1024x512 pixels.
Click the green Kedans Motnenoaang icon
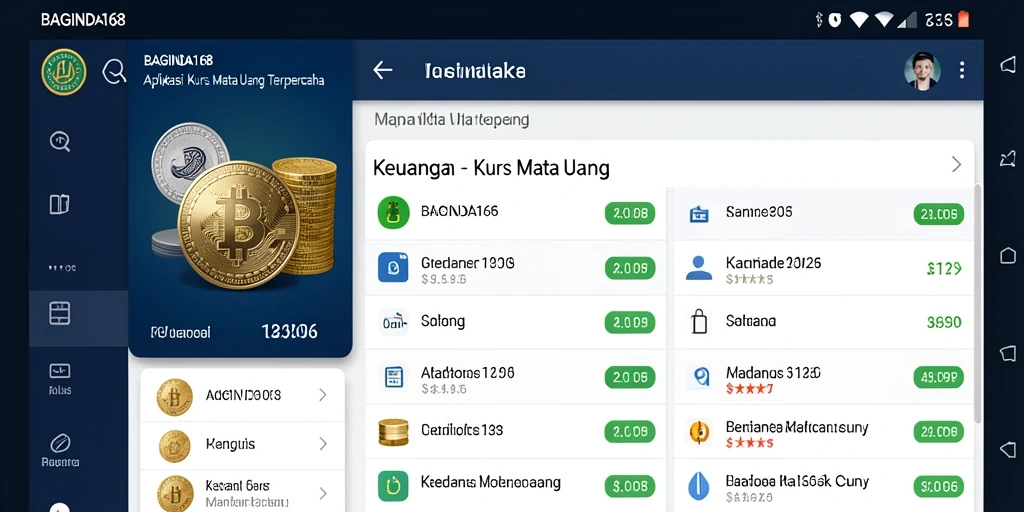point(393,486)
